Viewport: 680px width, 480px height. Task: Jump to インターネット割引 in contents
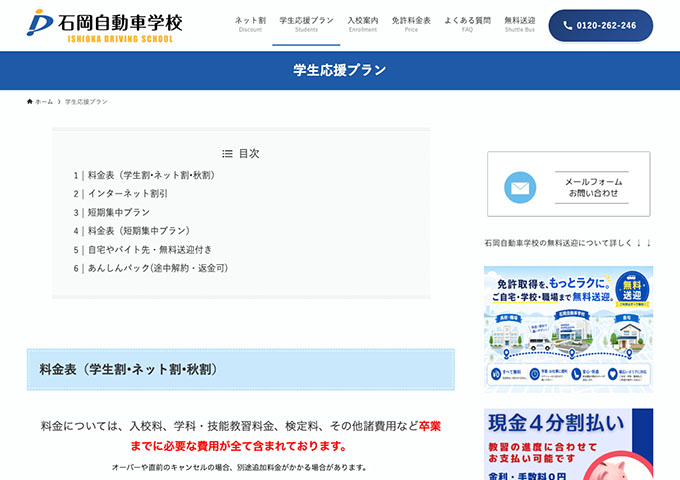coord(128,194)
